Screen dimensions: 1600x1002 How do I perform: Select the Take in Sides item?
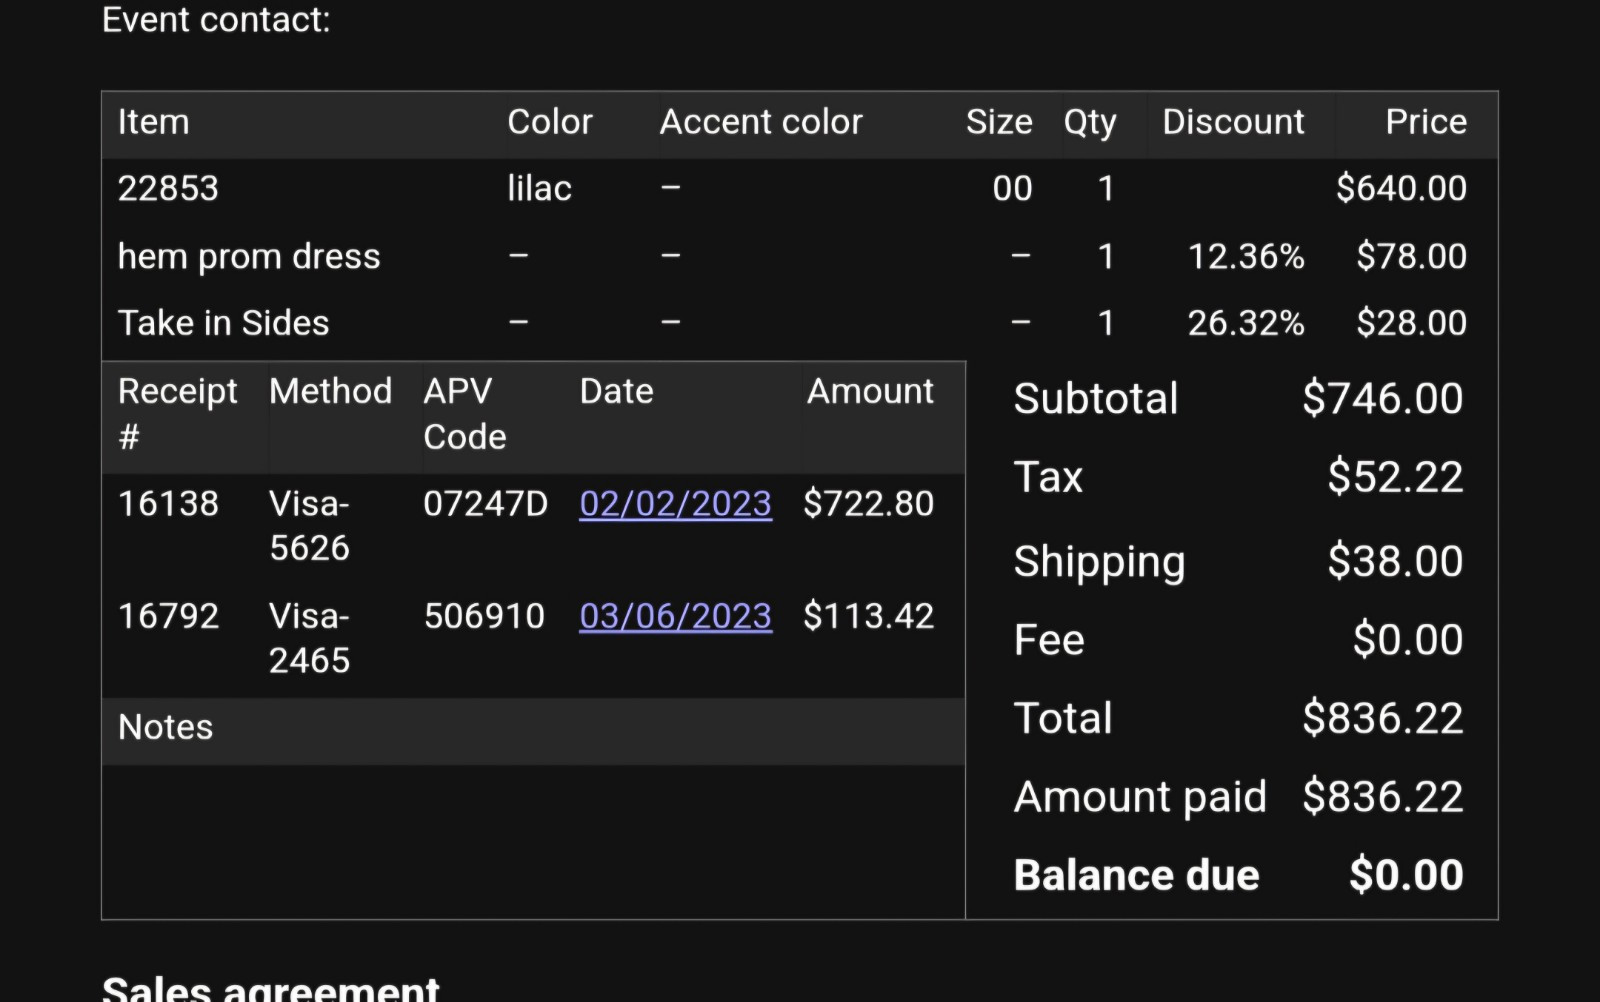(x=223, y=324)
